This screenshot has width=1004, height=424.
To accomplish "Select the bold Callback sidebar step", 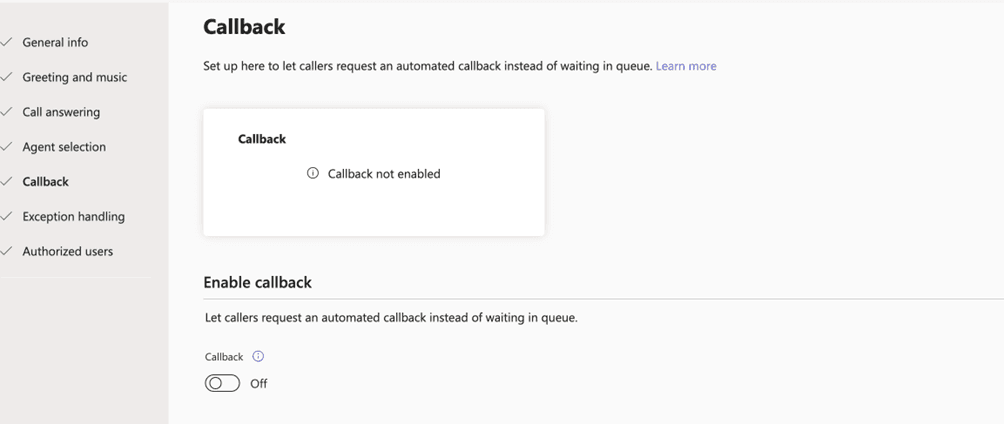I will tap(45, 182).
